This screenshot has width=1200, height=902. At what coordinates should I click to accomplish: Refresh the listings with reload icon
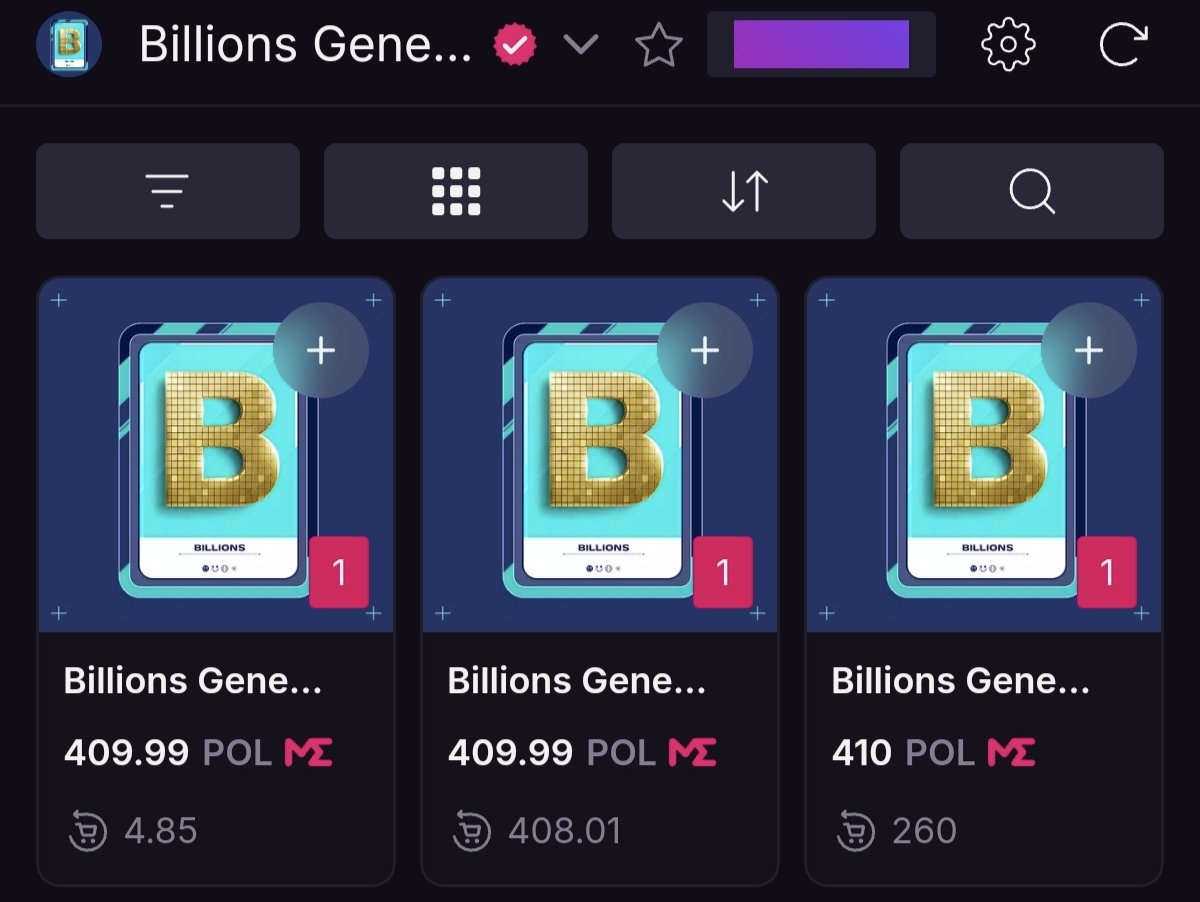click(1121, 45)
